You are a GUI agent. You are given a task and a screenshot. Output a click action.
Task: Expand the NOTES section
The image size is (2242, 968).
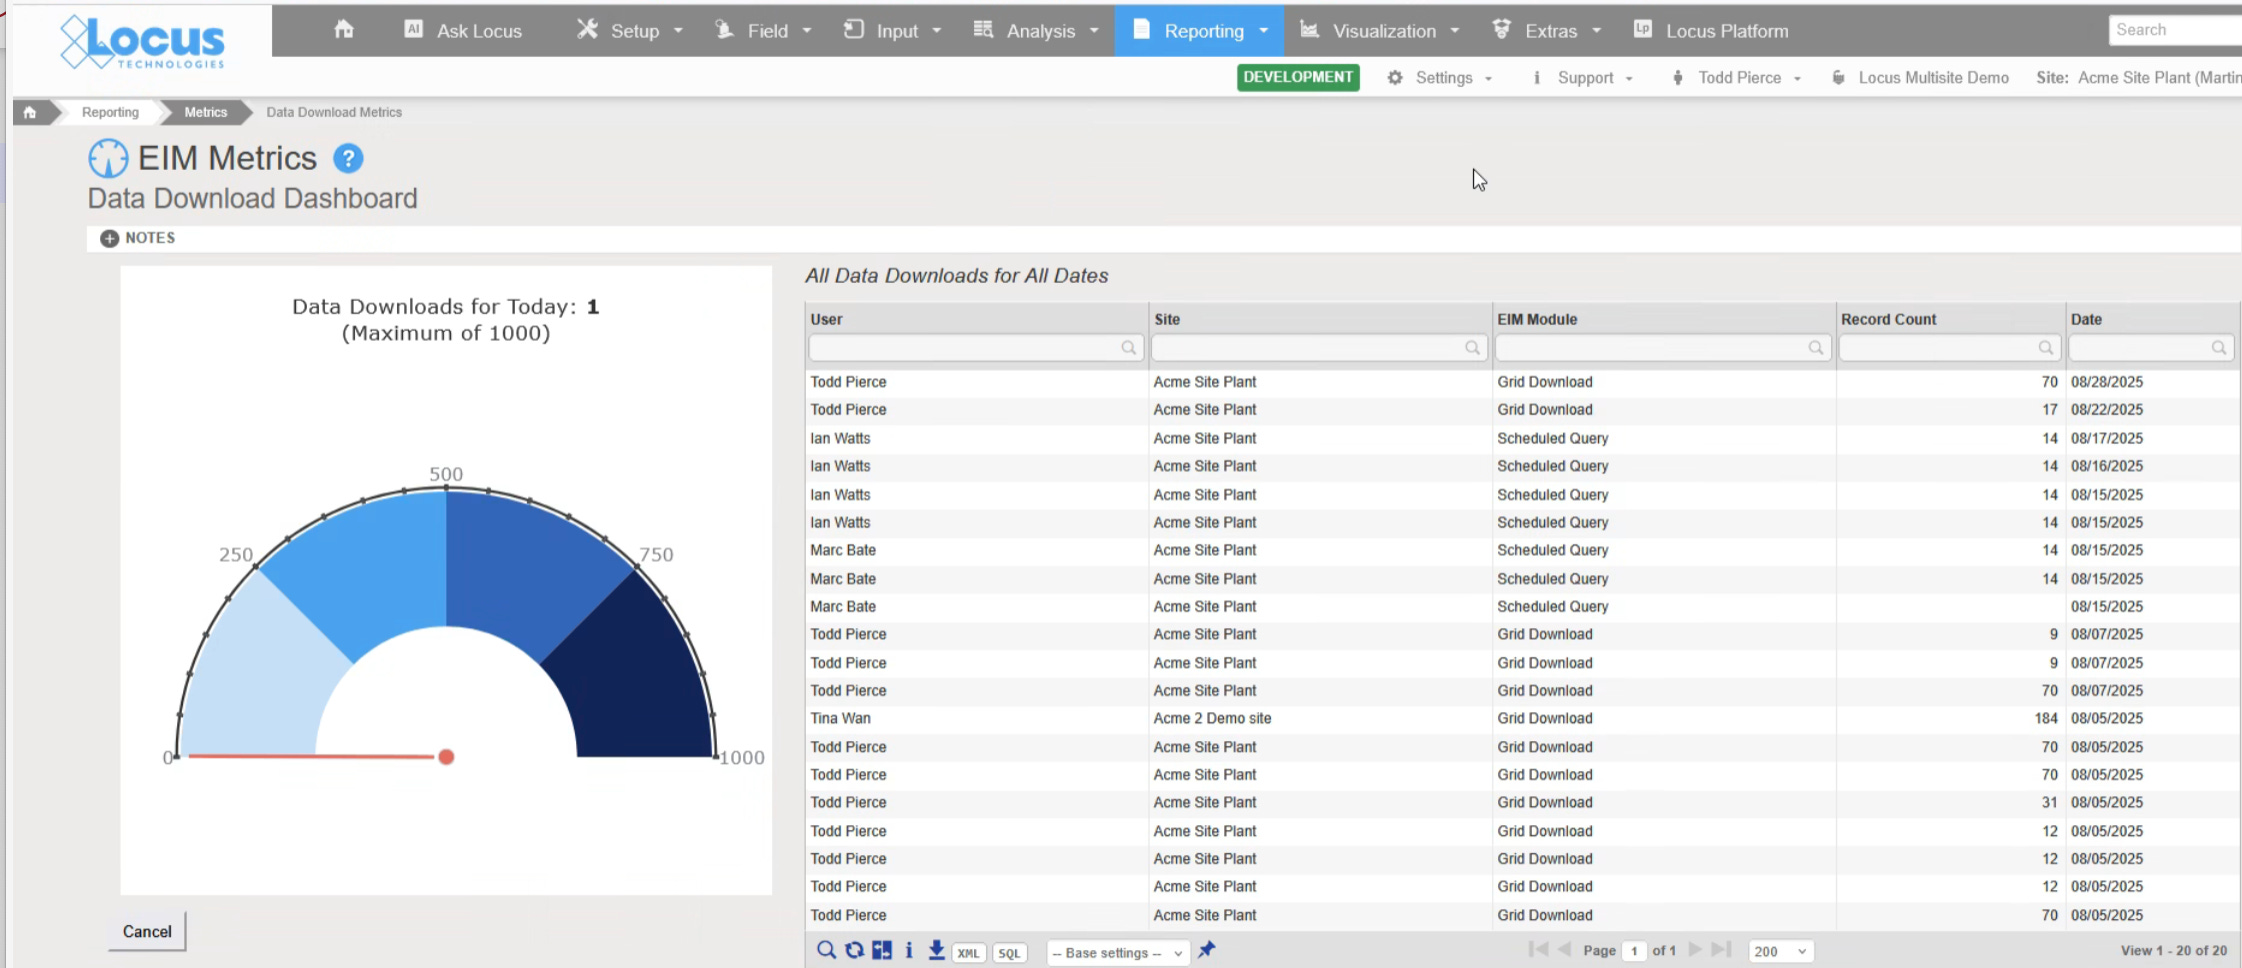(x=110, y=238)
